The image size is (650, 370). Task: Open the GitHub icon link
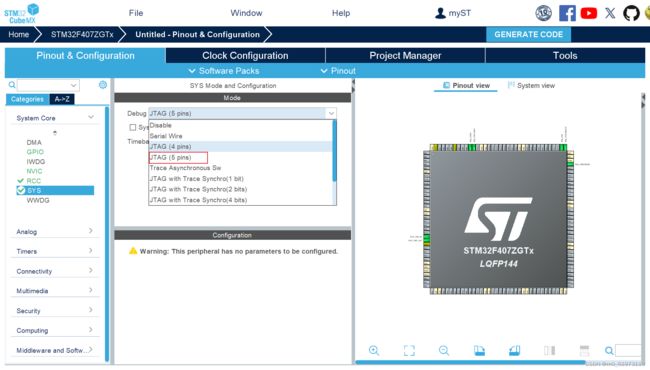(x=631, y=13)
